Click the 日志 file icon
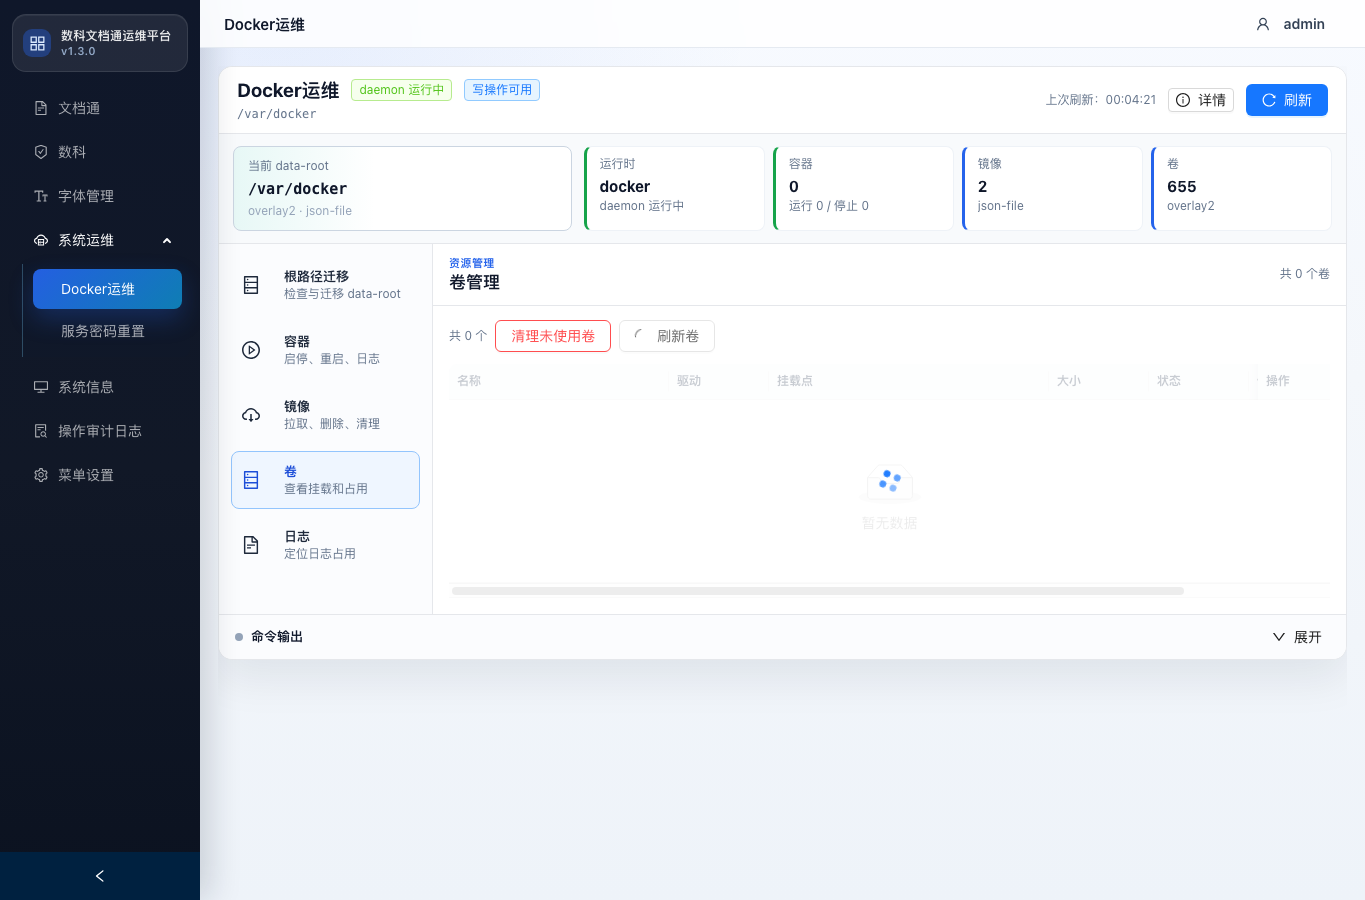The image size is (1365, 900). click(x=251, y=545)
